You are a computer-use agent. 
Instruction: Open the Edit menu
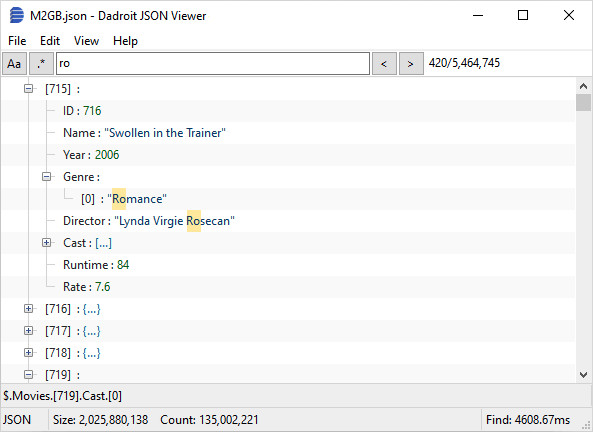(50, 41)
